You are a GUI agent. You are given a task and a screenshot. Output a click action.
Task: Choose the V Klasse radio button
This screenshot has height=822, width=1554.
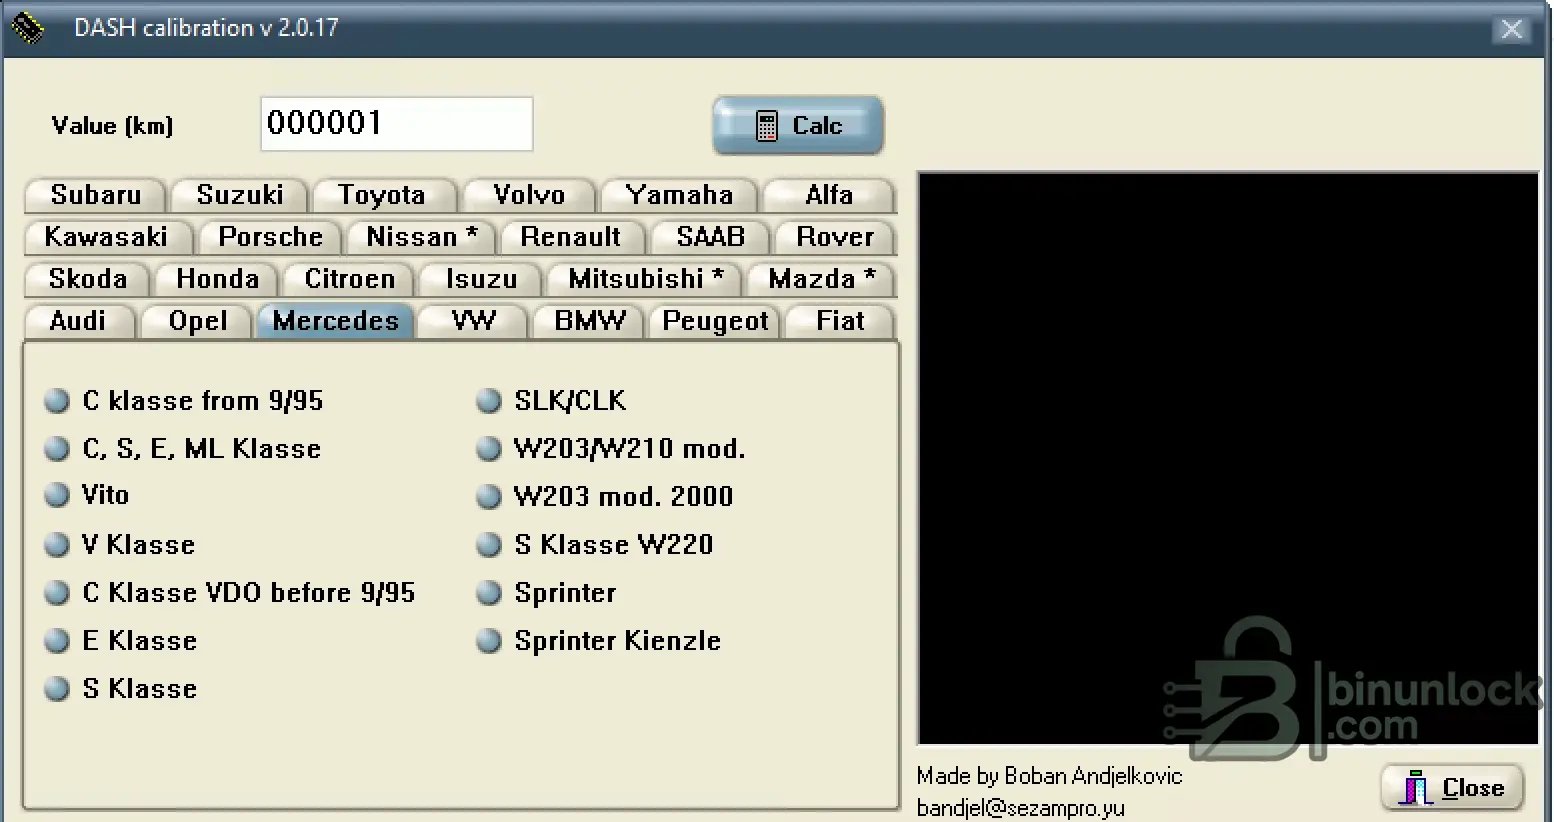click(x=57, y=545)
